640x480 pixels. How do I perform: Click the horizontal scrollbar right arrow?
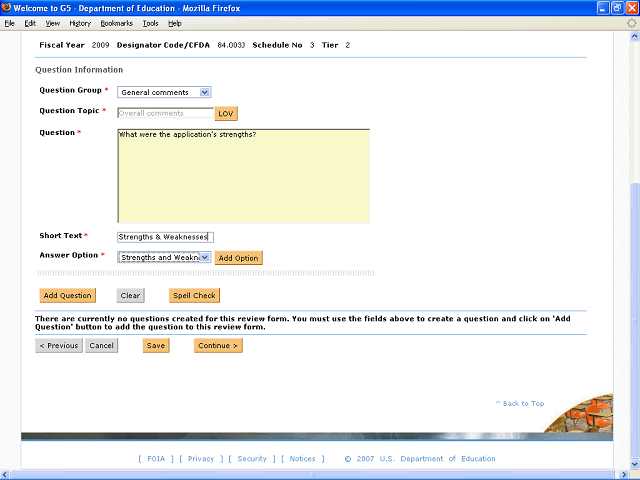coord(624,475)
